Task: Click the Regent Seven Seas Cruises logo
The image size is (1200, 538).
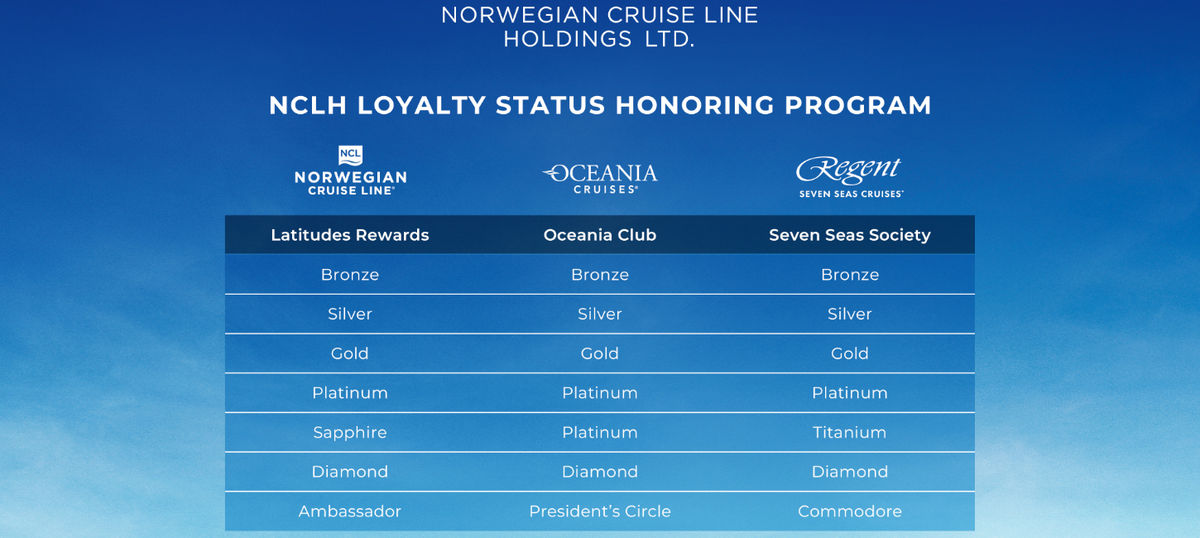Action: [x=850, y=177]
